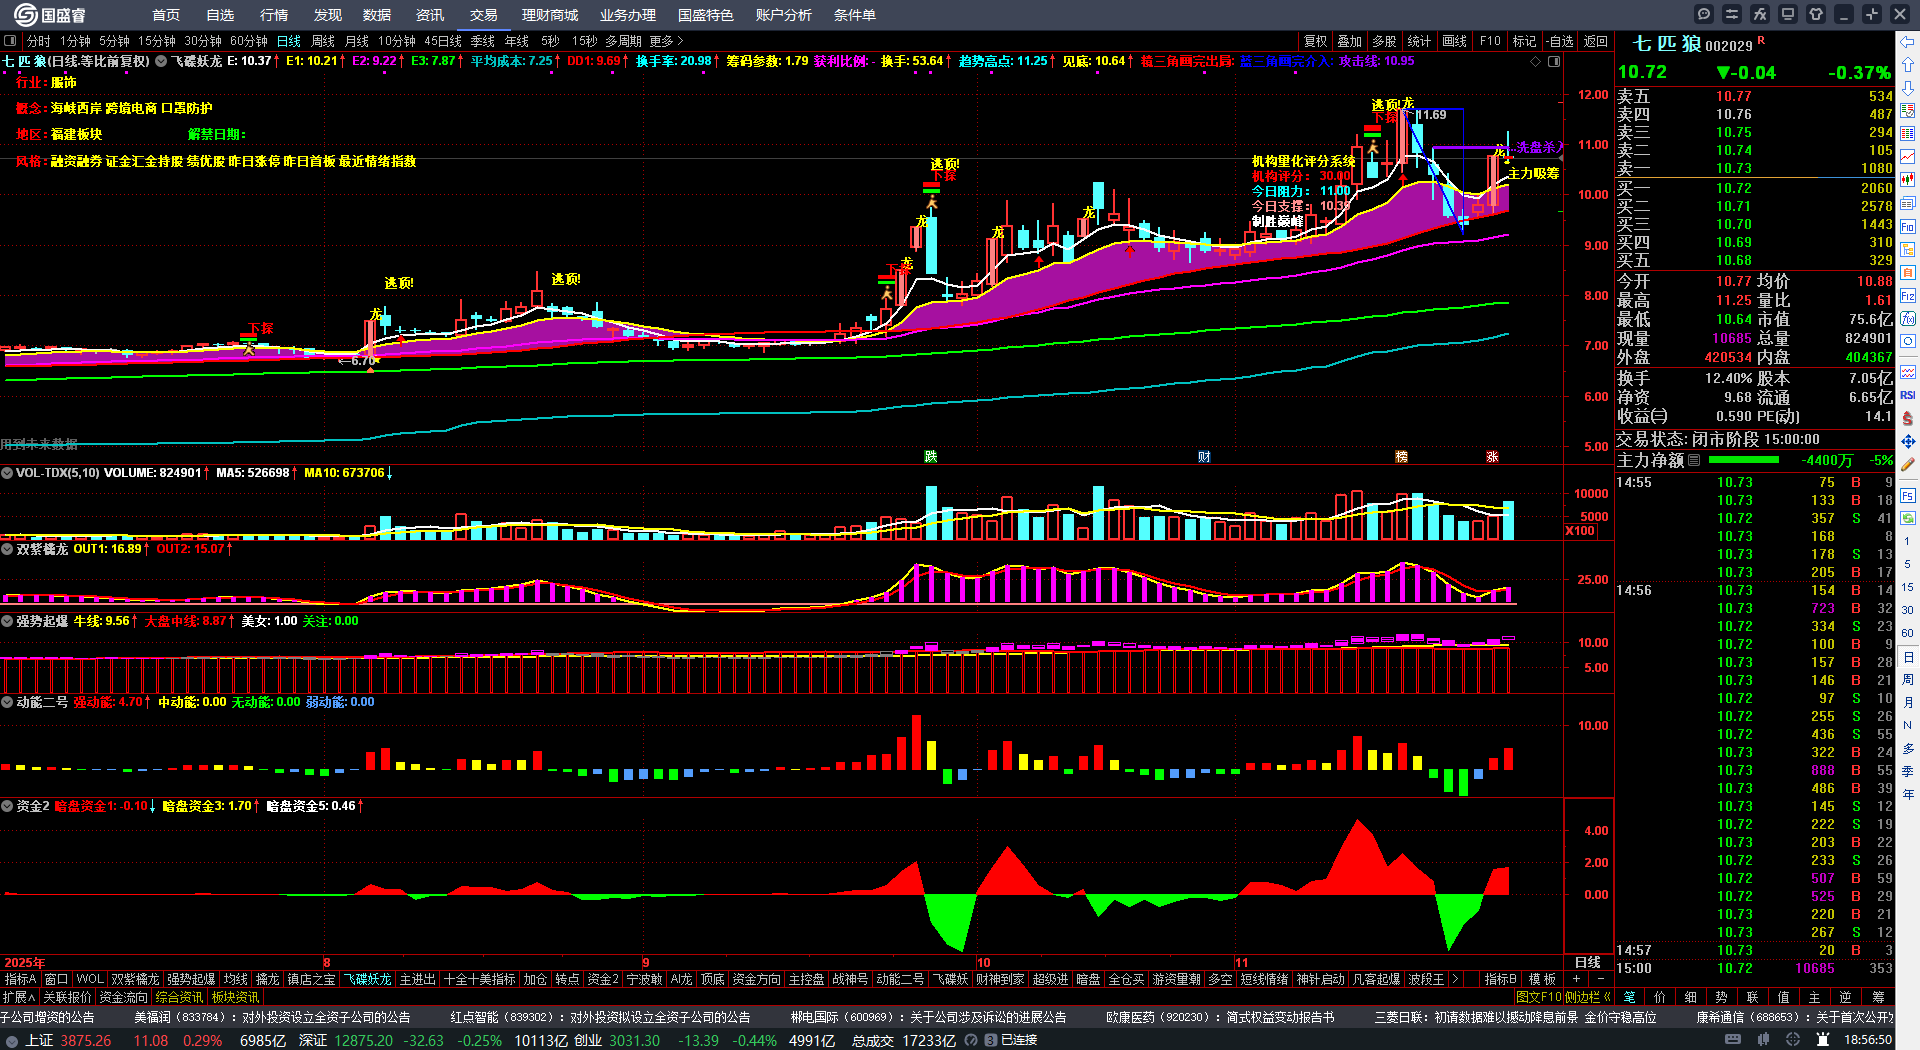Image resolution: width=1920 pixels, height=1050 pixels.
Task: Click the 上证 index value 3875.26
Action: click(x=86, y=1040)
